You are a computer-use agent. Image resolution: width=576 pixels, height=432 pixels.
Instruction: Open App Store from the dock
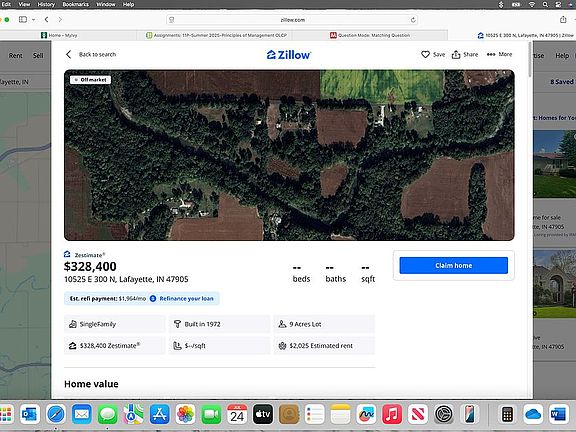click(x=159, y=415)
